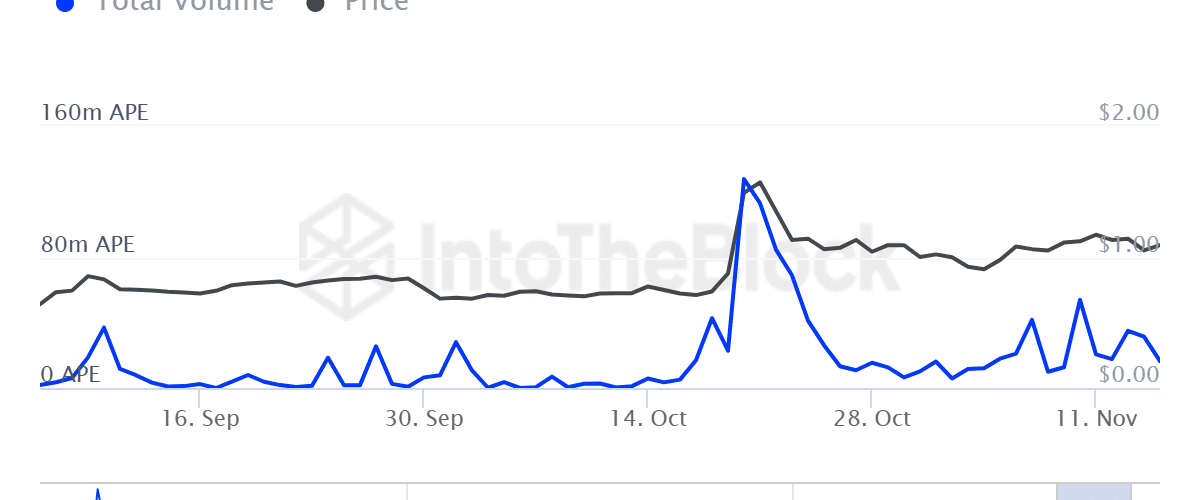Screen dimensions: 1200x500
Task: Click the 80m APE axis label
Action: [x=87, y=245]
